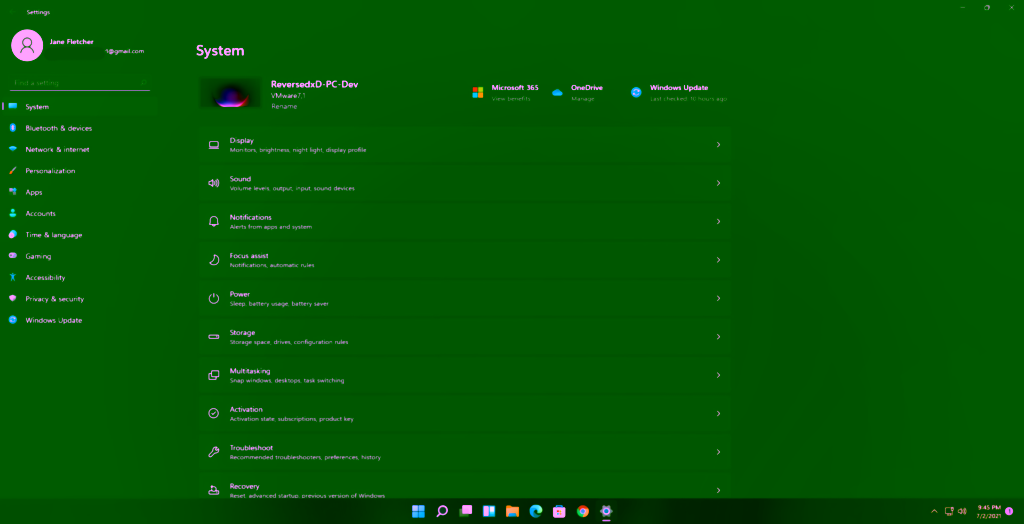The width and height of the screenshot is (1024, 524).
Task: Open the Windows Start button on taskbar
Action: pos(418,511)
